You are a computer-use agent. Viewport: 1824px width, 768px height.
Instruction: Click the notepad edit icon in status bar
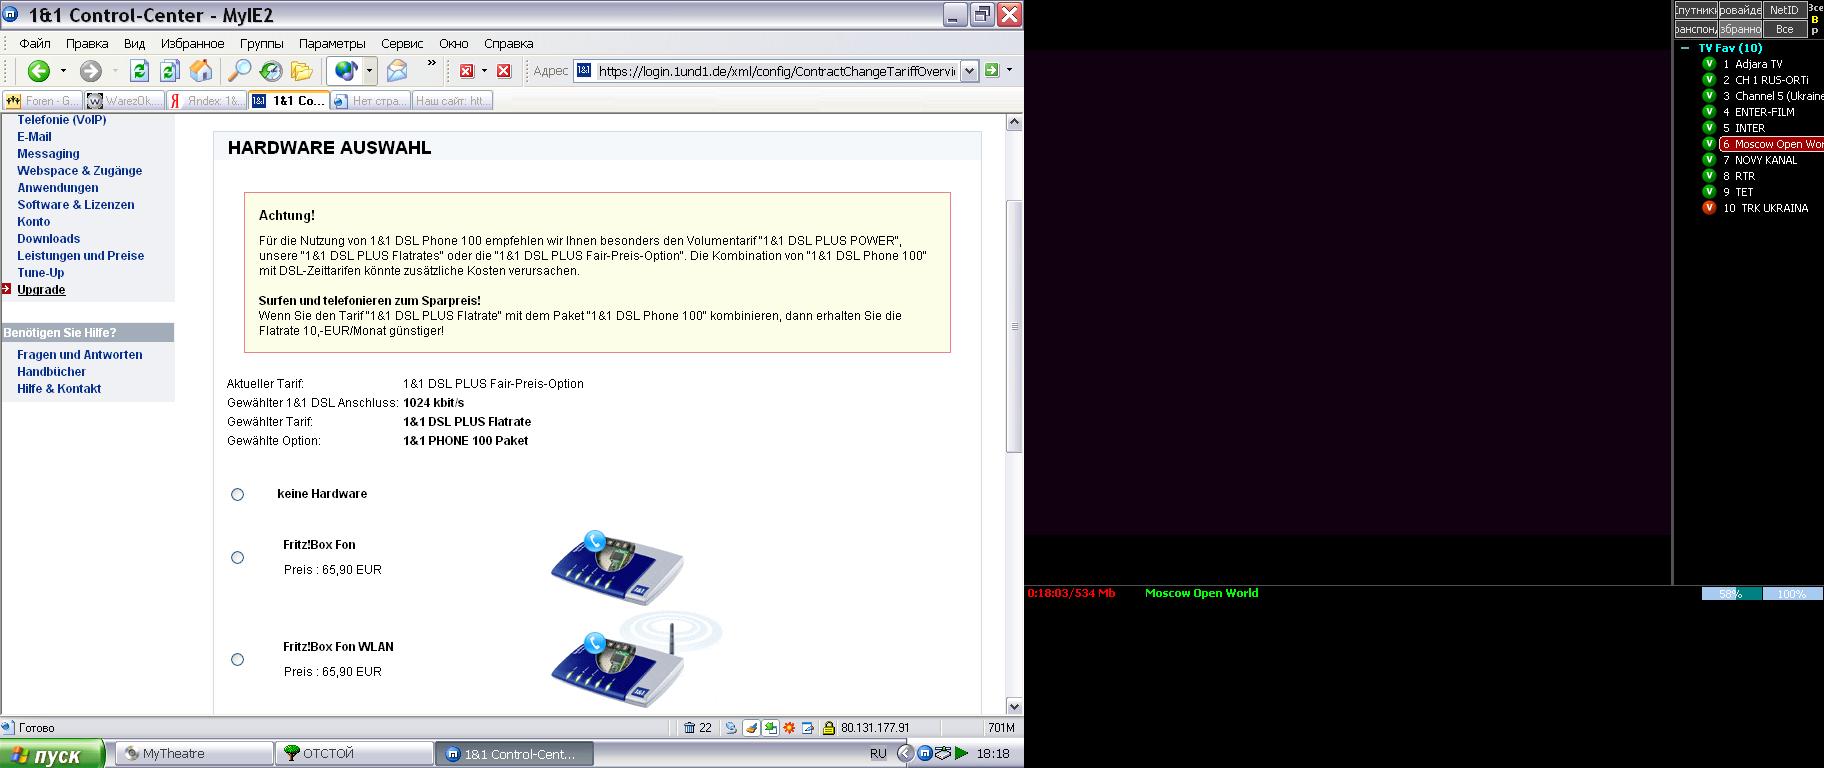click(808, 728)
